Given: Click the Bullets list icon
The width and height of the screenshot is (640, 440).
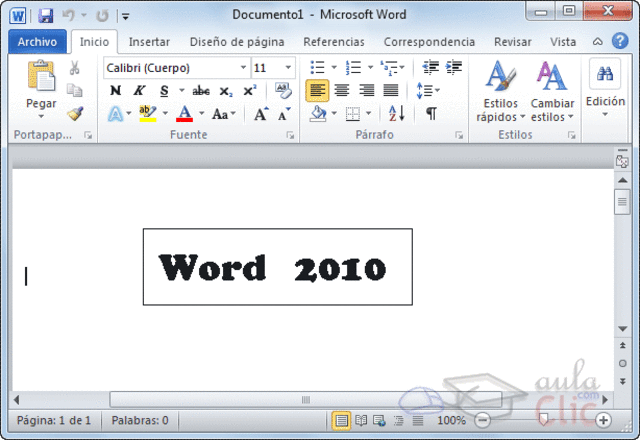Looking at the screenshot, I should pos(318,67).
